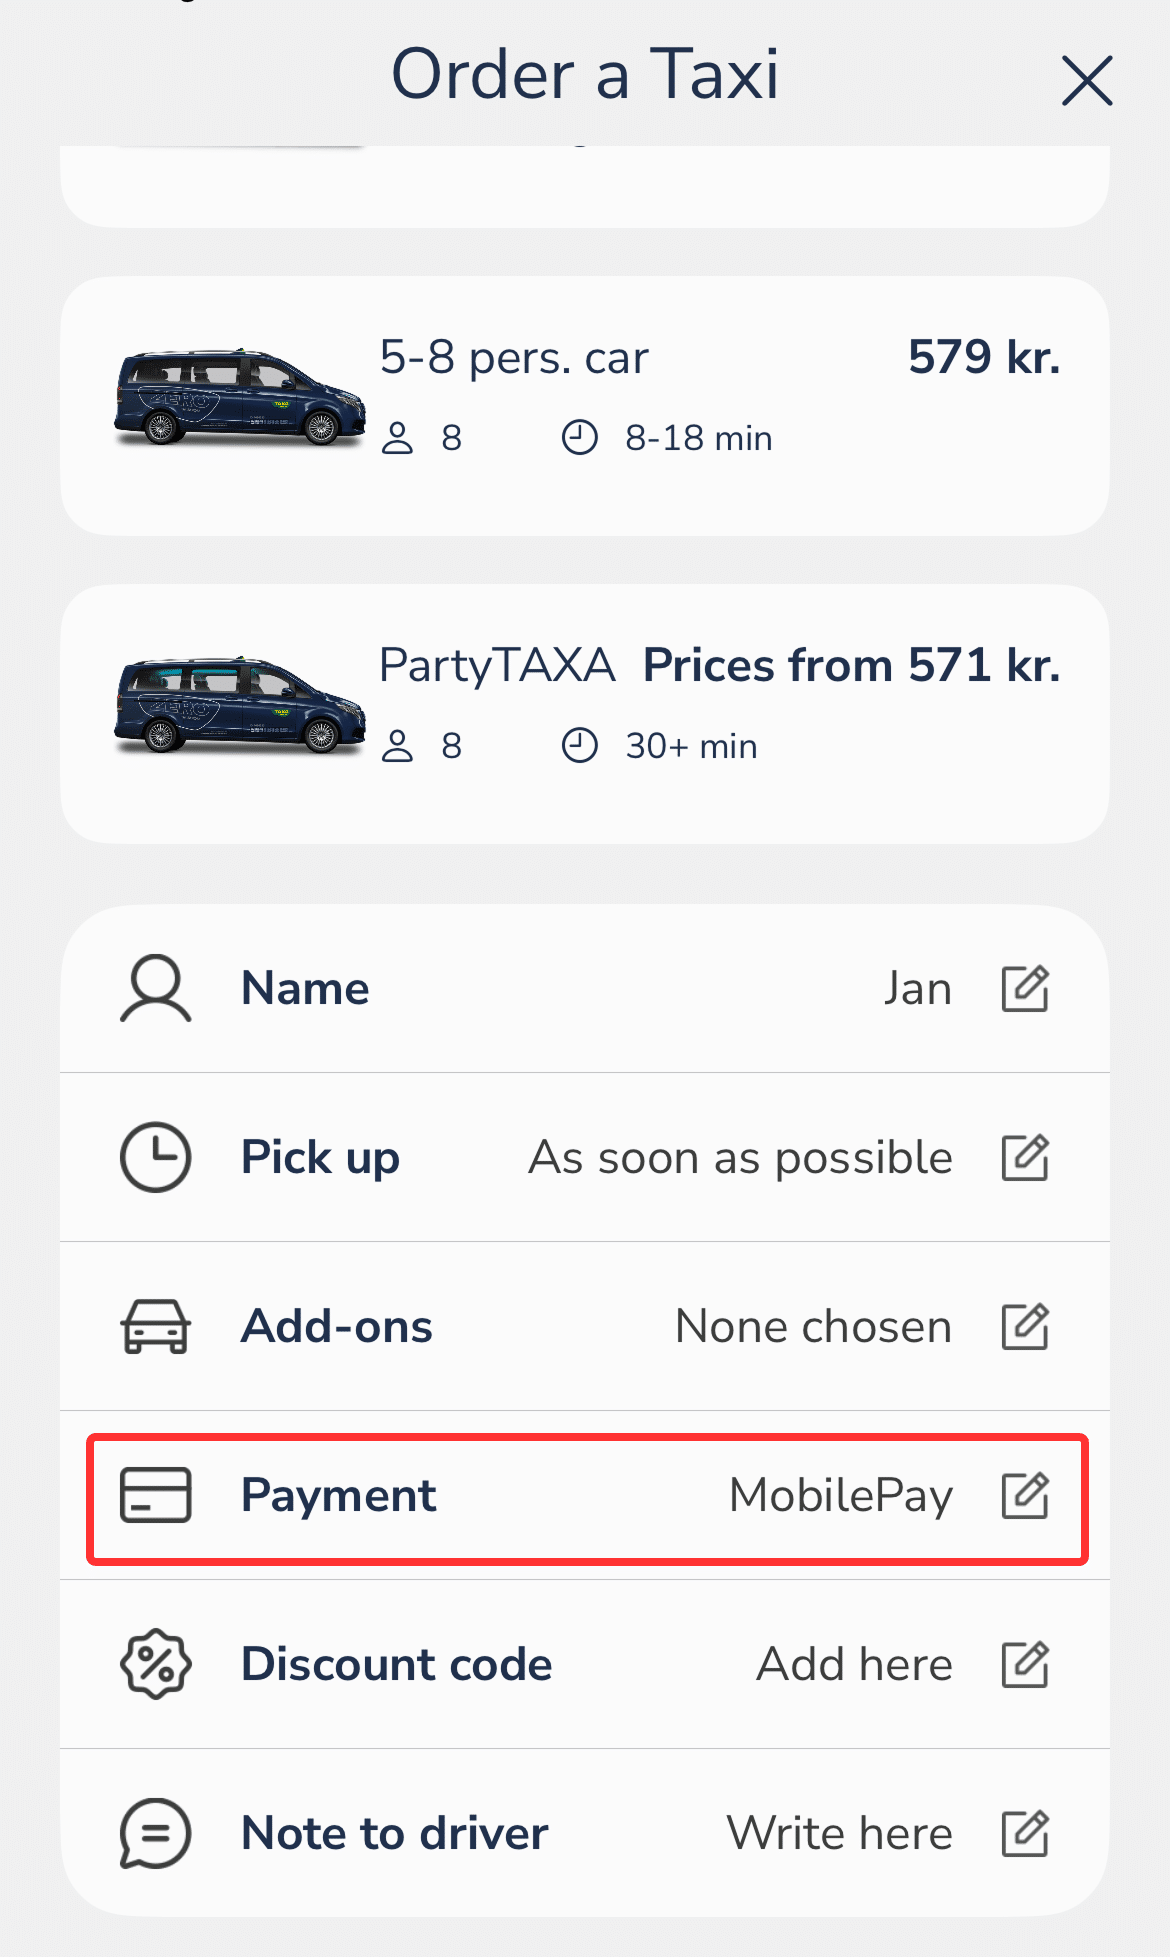Click the name value Jan
Image resolution: width=1170 pixels, height=1957 pixels.
[x=917, y=989]
